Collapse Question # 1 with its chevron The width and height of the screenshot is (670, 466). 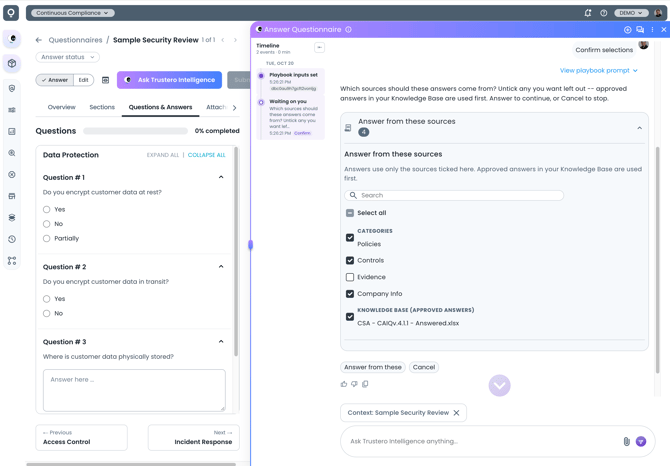point(221,177)
